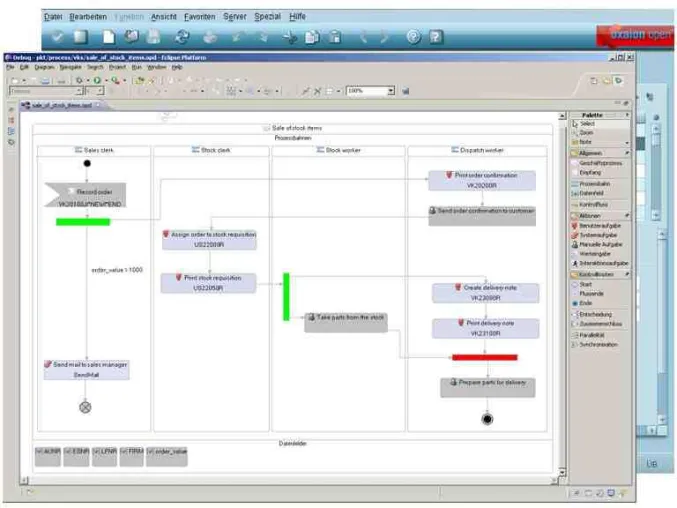Screen dimensions: 677x508
Task: Select the Take parts from the stock task
Action: pyautogui.click(x=346, y=323)
